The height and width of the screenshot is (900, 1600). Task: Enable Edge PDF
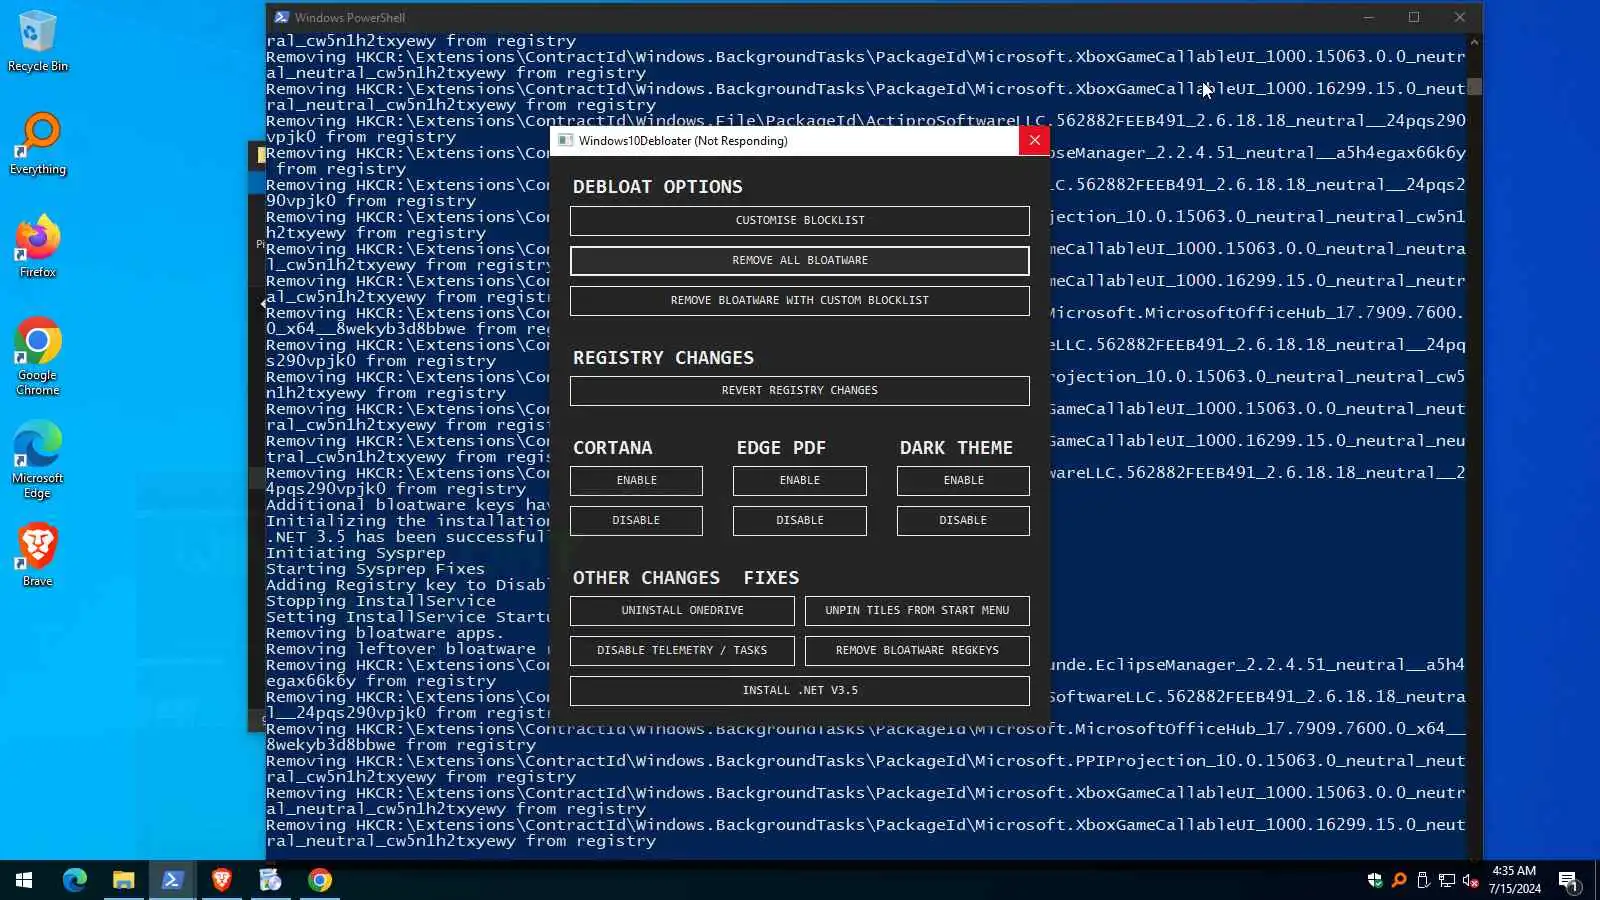click(x=800, y=480)
